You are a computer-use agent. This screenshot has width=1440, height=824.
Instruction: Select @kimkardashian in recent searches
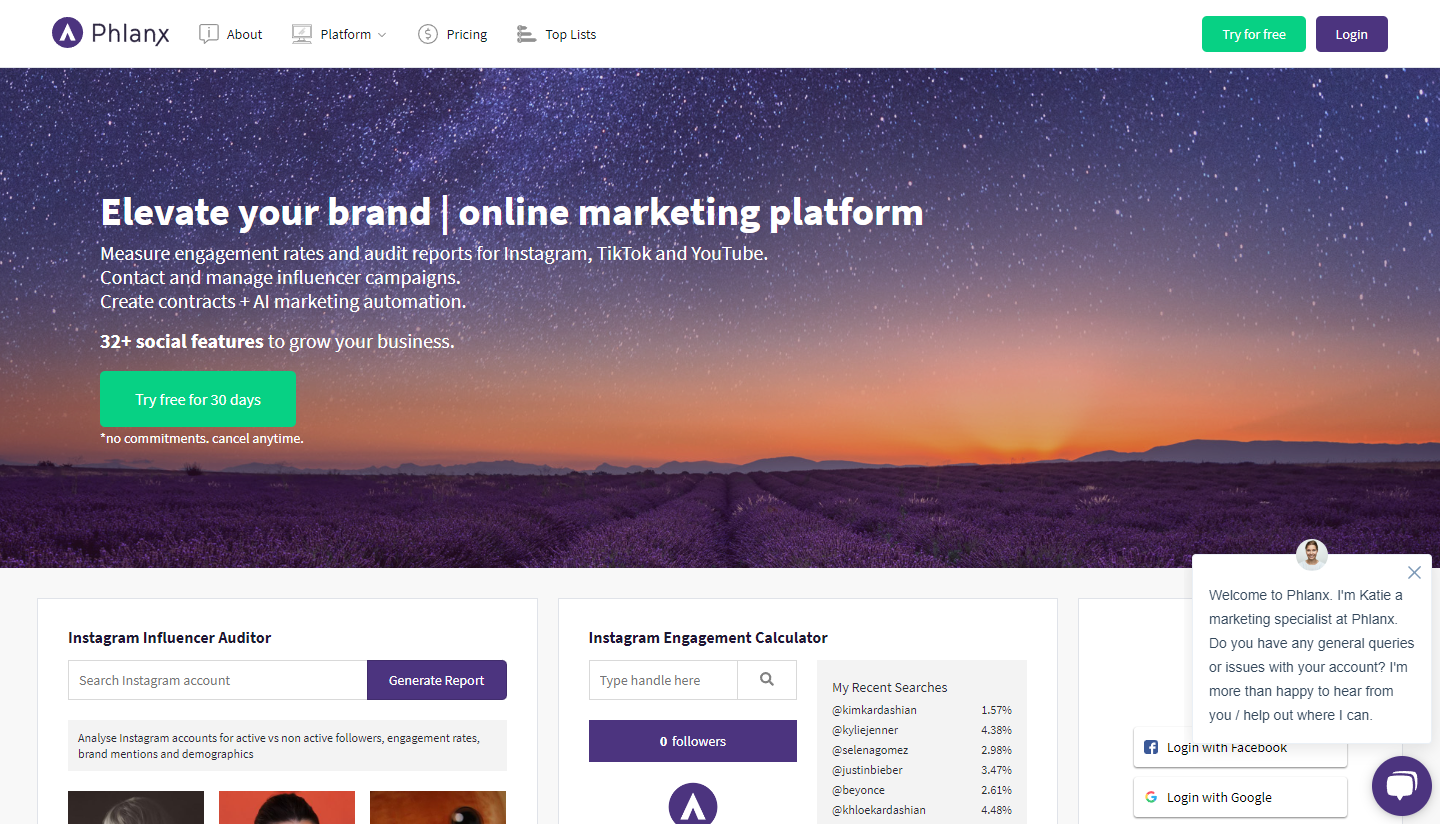[x=875, y=710]
